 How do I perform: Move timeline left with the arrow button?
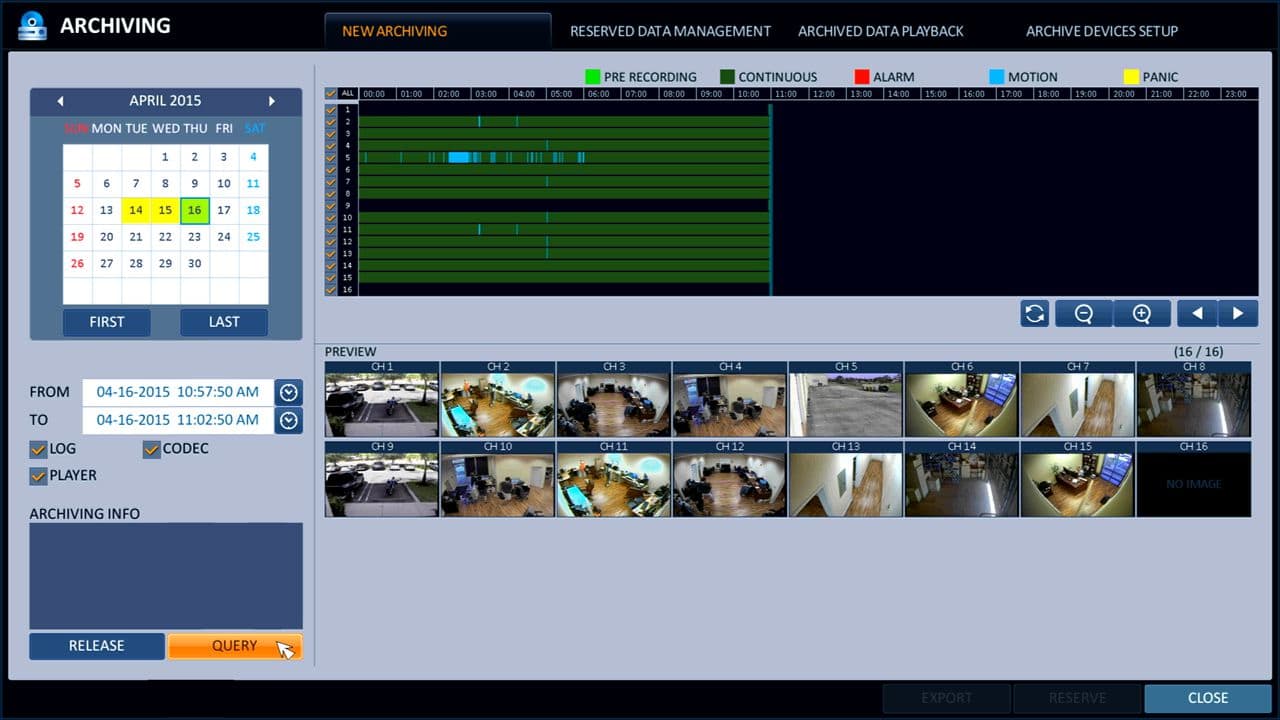pyautogui.click(x=1197, y=313)
